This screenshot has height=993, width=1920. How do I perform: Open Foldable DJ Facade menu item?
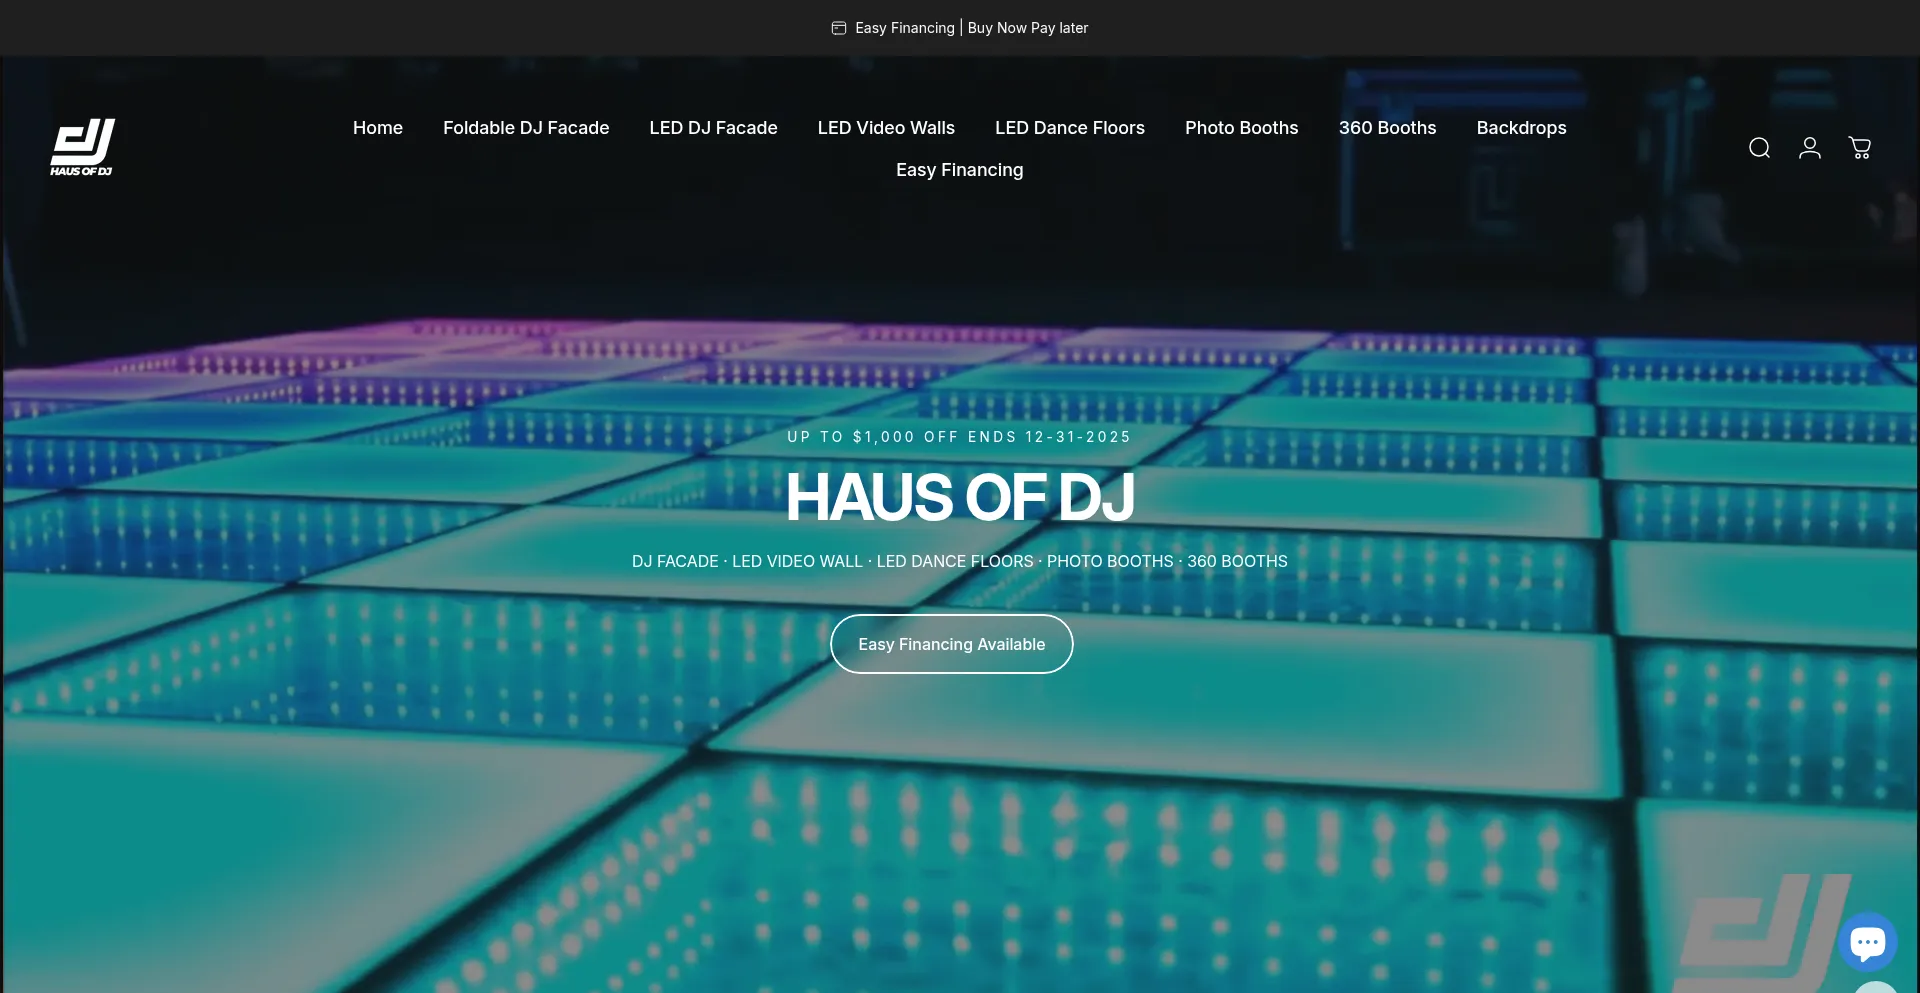coord(525,128)
